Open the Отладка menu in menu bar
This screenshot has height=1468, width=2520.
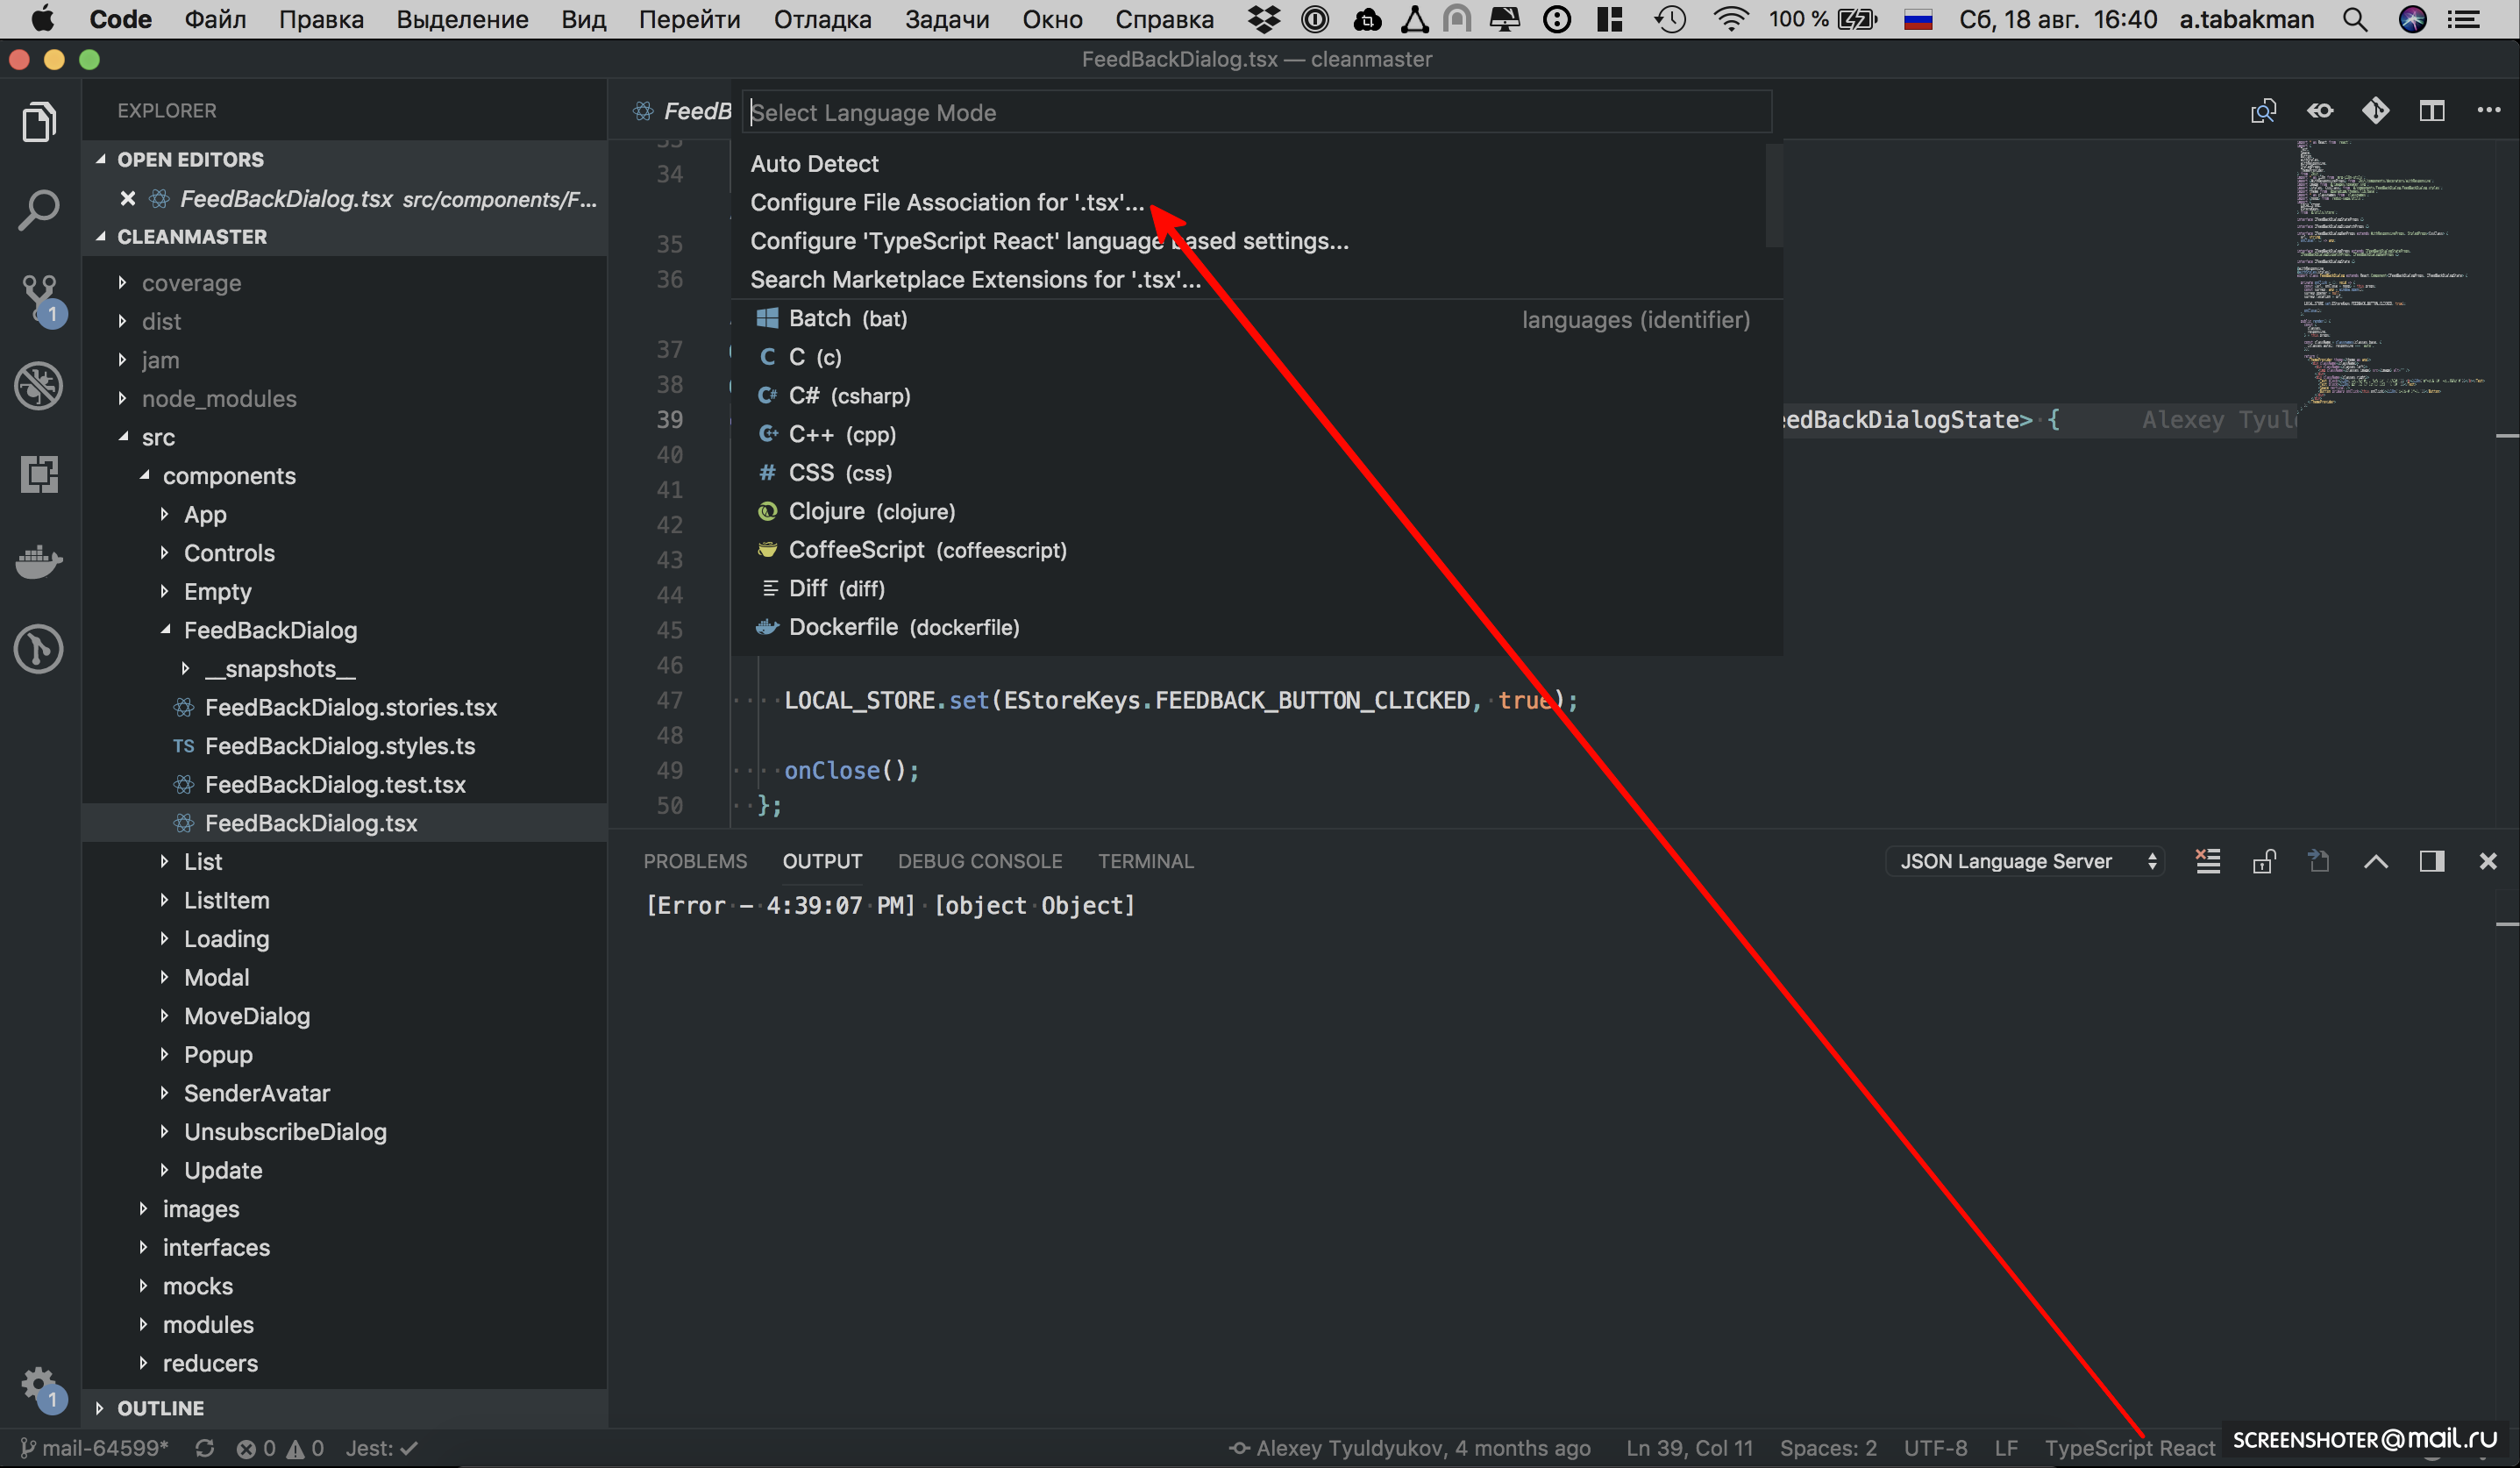(x=822, y=19)
